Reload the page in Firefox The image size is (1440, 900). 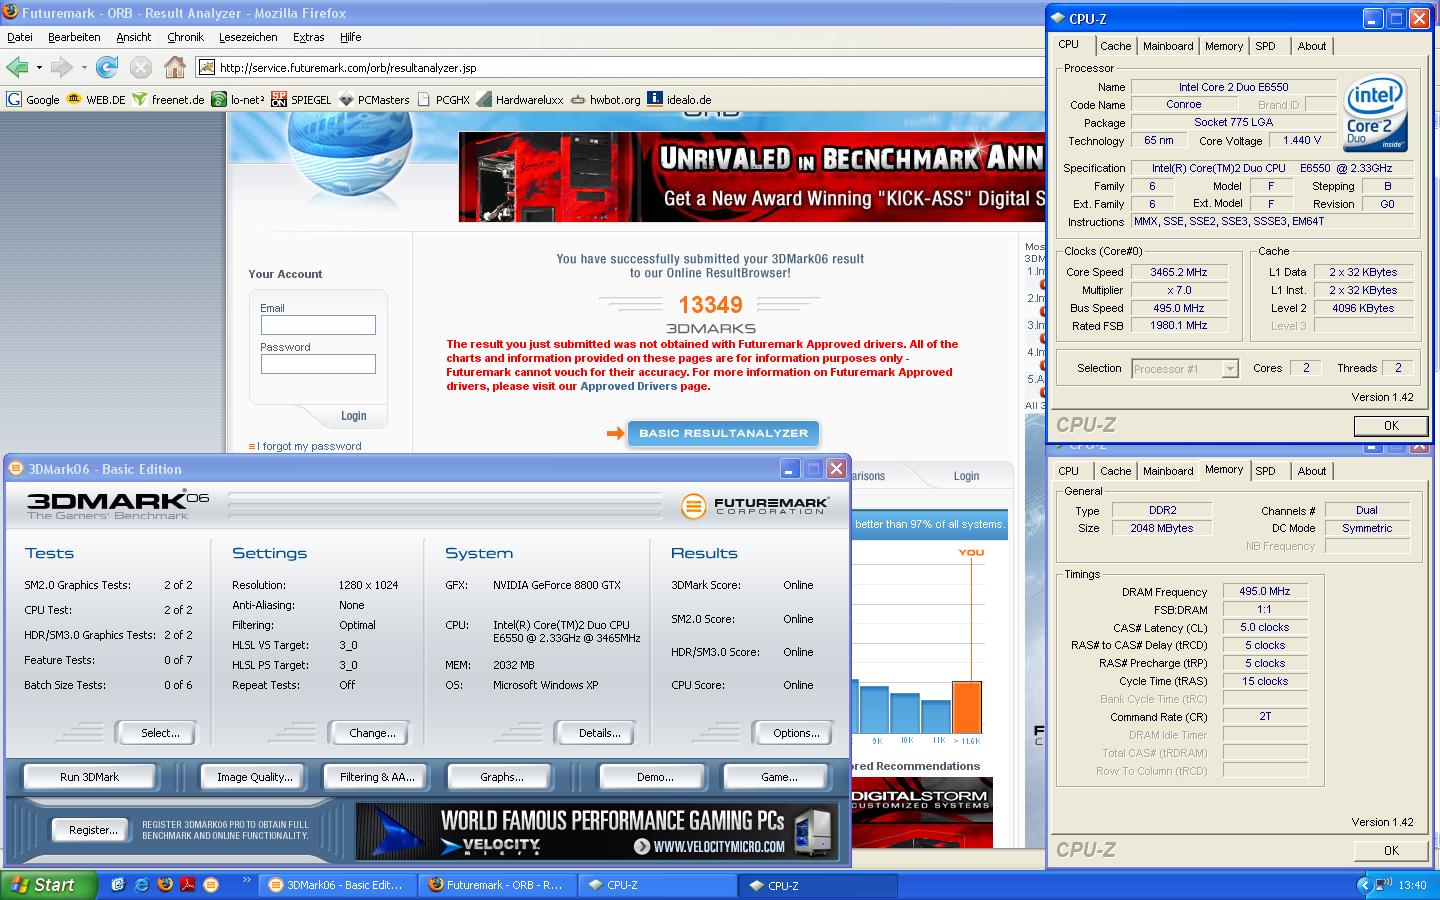click(107, 67)
